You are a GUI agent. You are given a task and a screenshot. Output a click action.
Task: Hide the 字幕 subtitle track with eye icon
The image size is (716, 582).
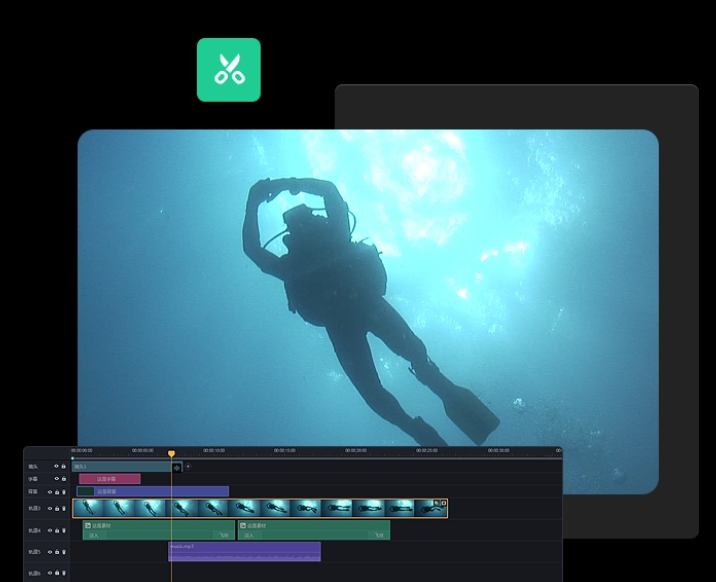click(56, 479)
